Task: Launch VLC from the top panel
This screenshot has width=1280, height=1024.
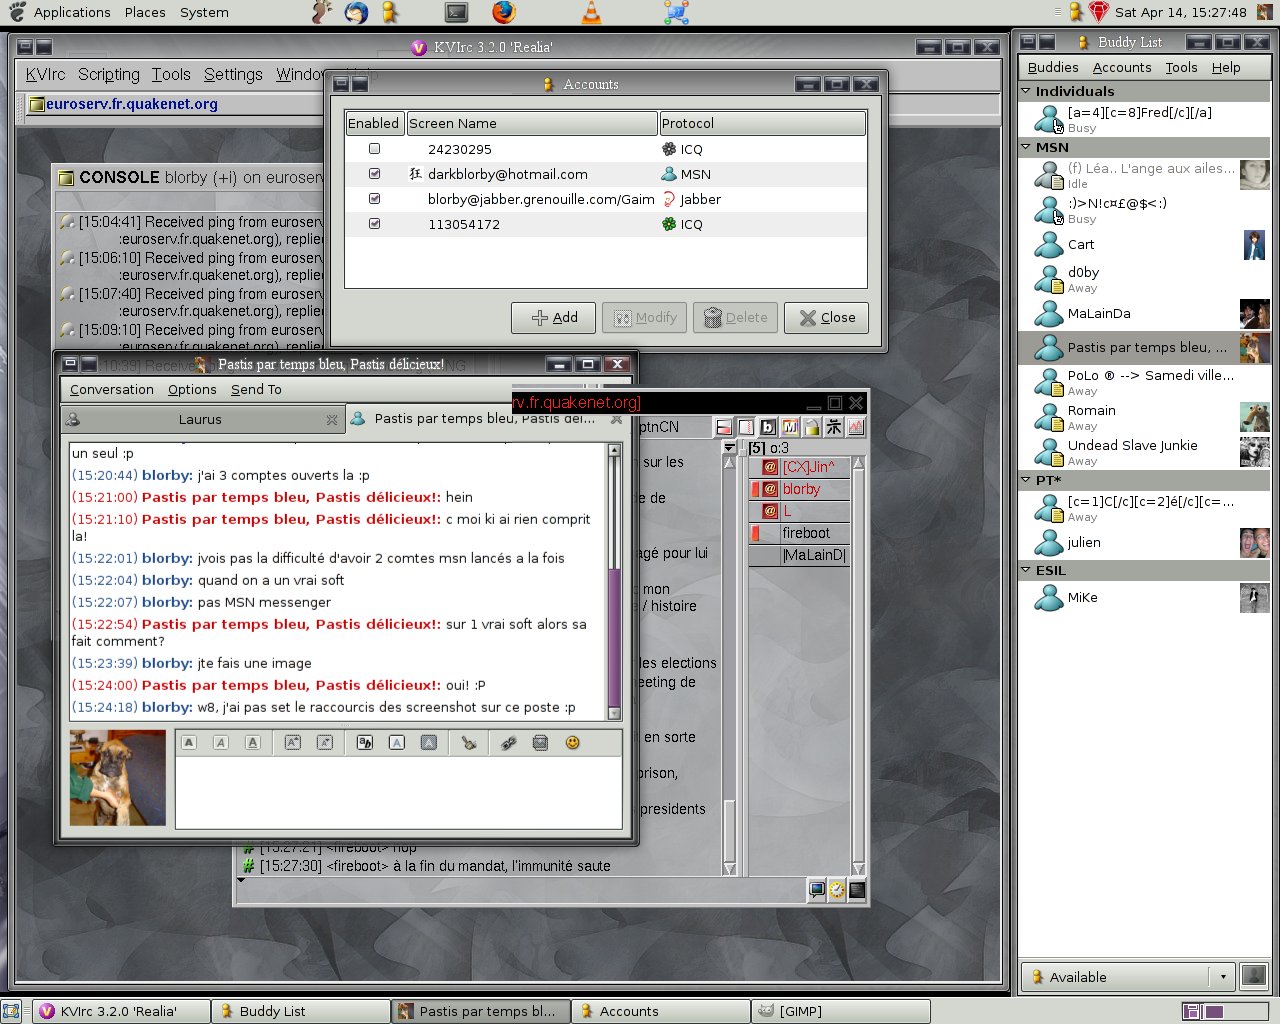Action: (x=591, y=13)
